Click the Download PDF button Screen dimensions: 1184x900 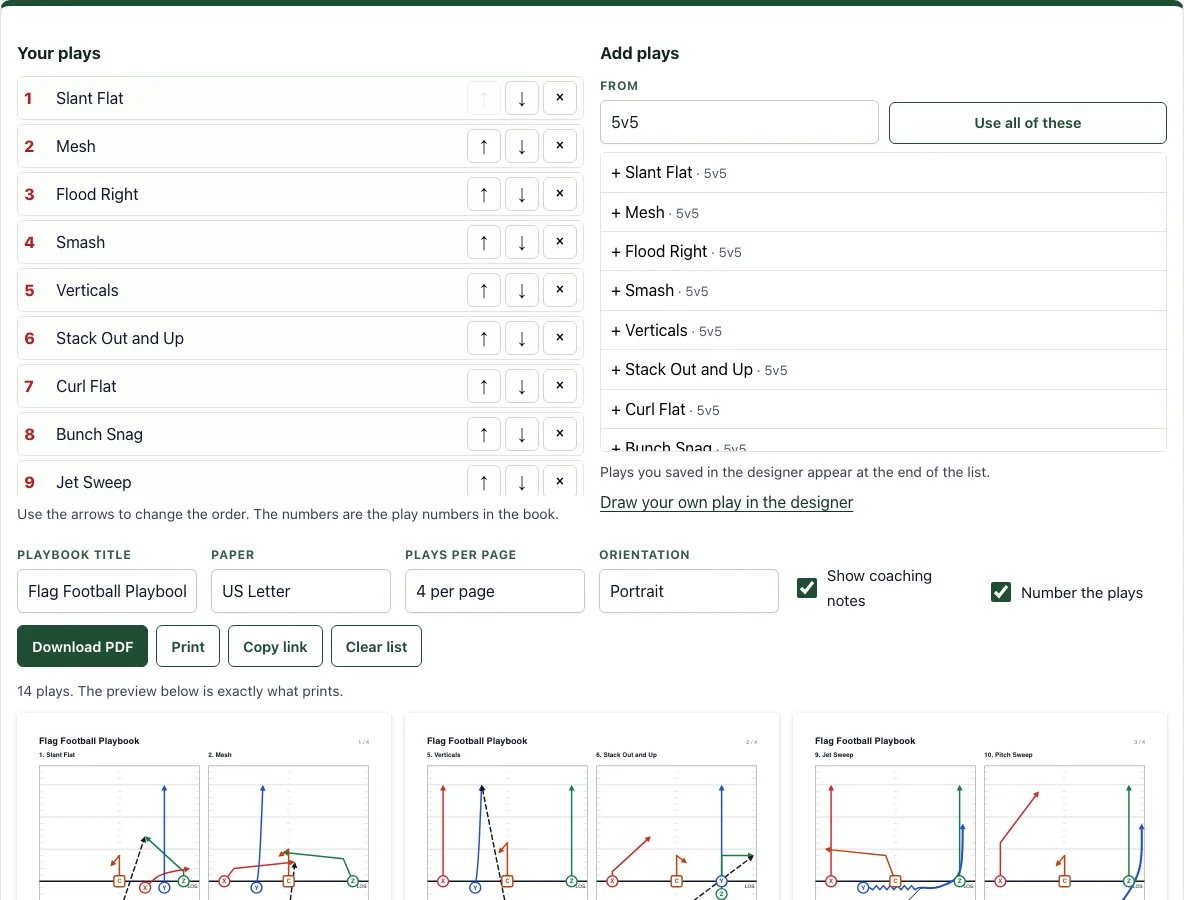(x=82, y=646)
